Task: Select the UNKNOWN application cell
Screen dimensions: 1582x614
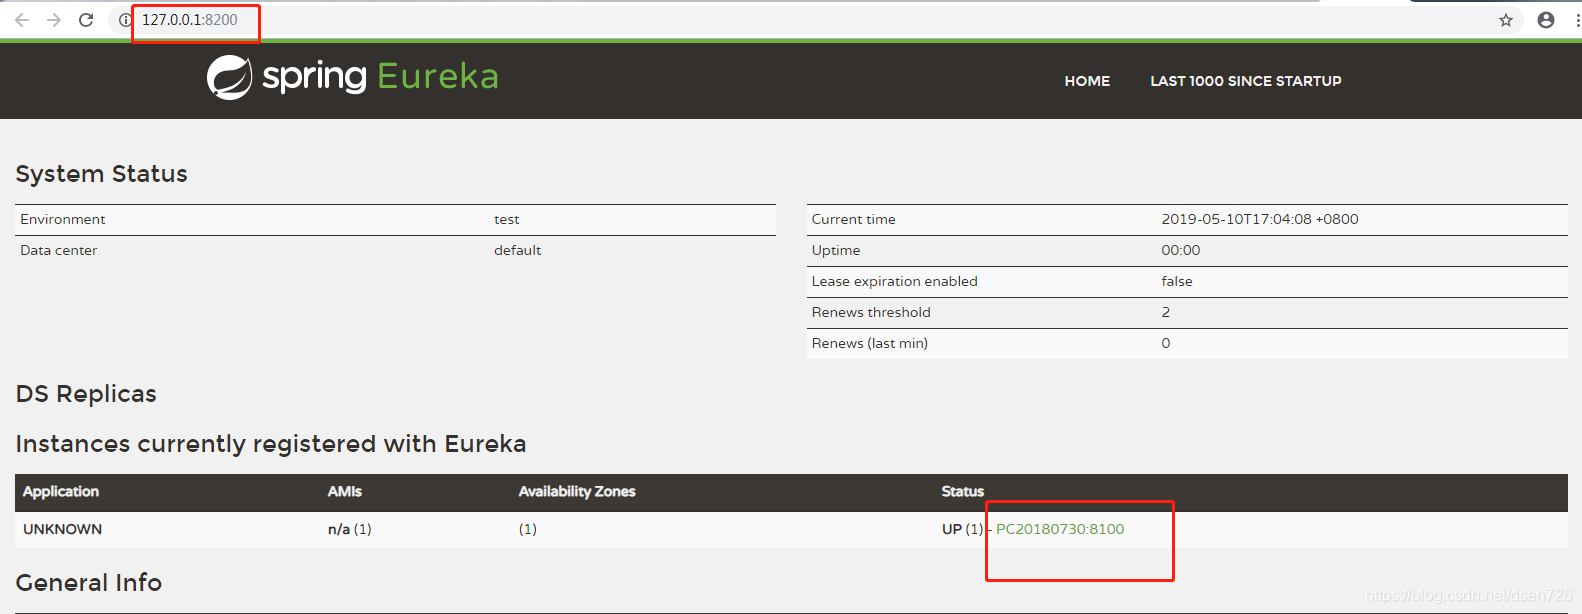Action: click(63, 529)
